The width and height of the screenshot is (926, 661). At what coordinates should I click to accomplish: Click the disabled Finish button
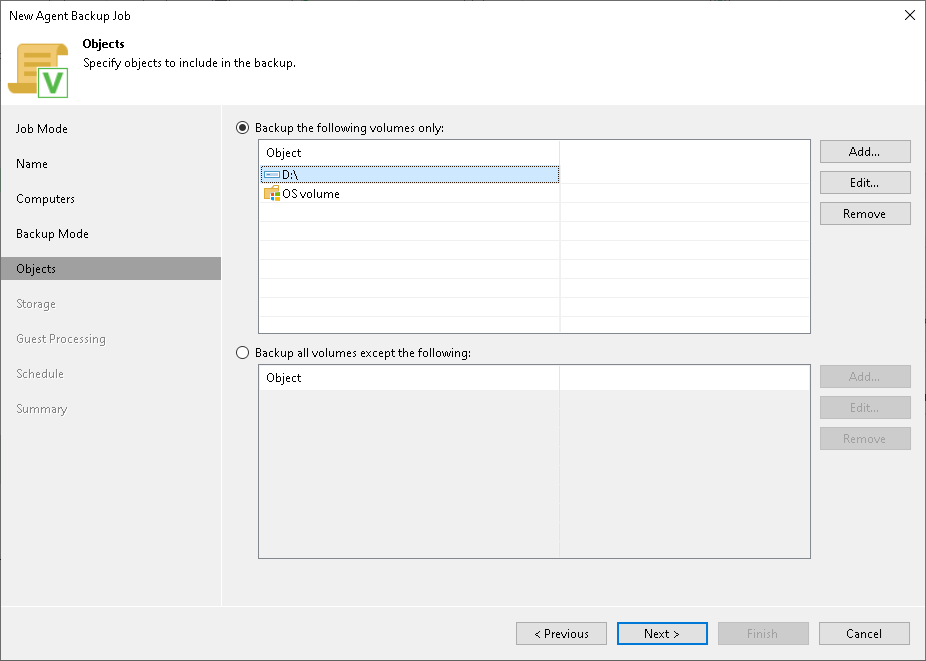[x=763, y=633]
